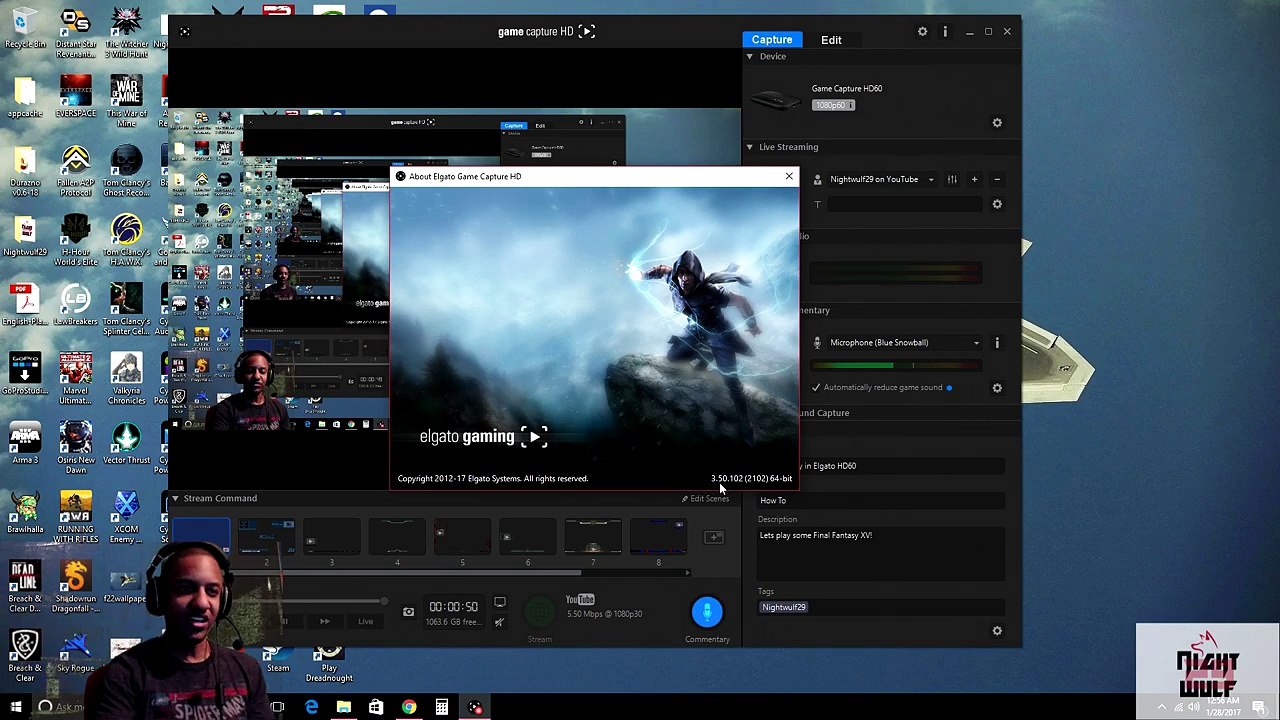The width and height of the screenshot is (1280, 720).
Task: Click the info icon in the title bar
Action: pos(945,32)
